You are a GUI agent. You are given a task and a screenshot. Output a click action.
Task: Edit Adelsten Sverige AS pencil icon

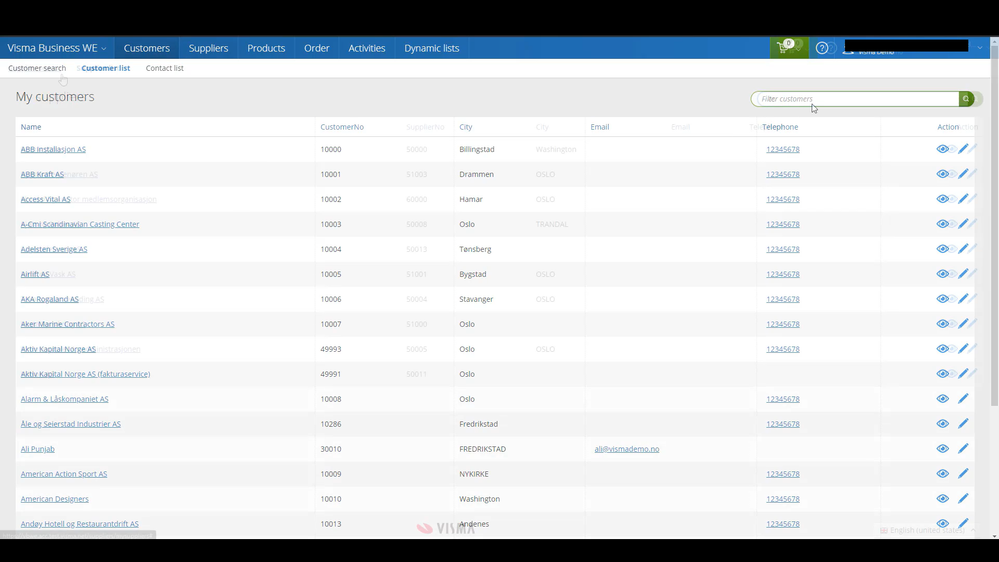tap(963, 249)
